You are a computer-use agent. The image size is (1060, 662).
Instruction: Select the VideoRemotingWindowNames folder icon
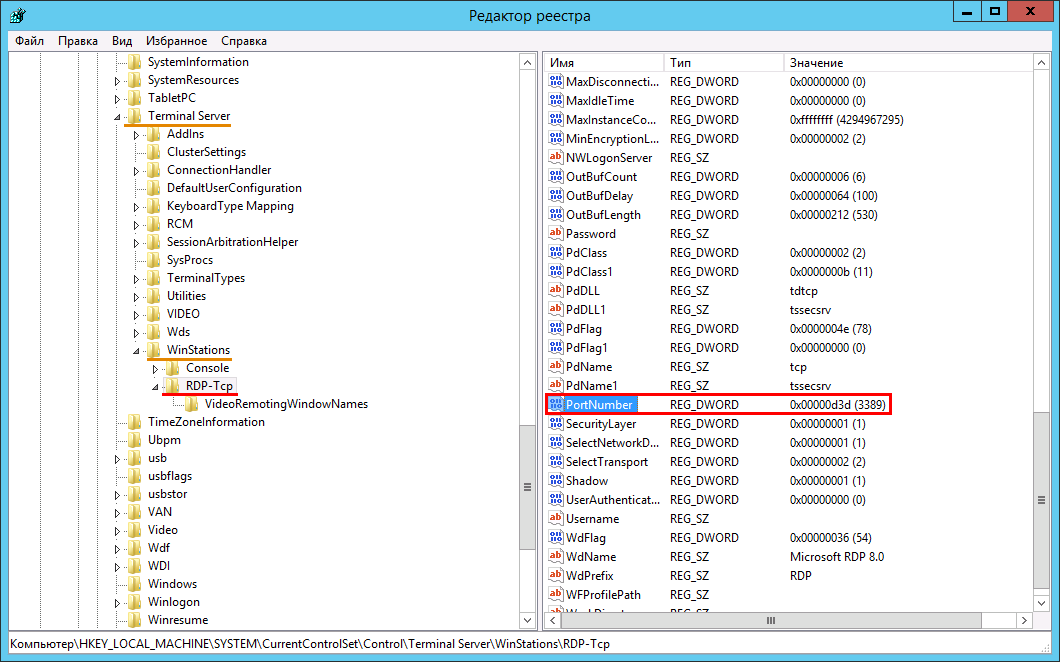(192, 404)
